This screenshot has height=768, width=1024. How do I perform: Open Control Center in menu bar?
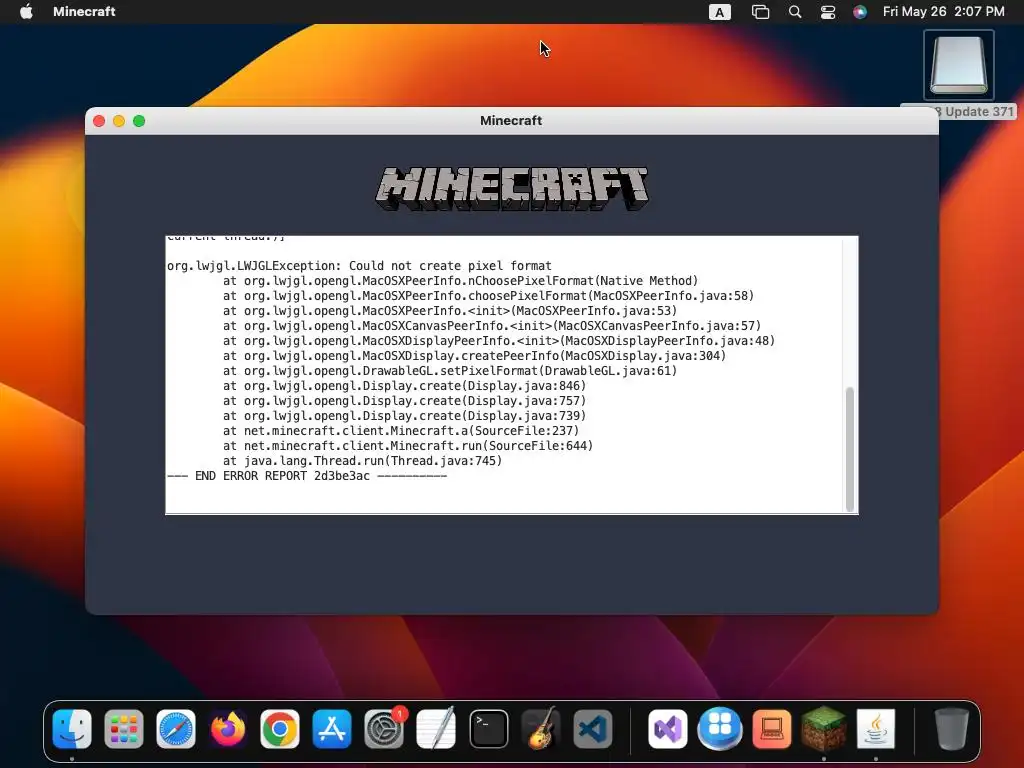coord(828,12)
